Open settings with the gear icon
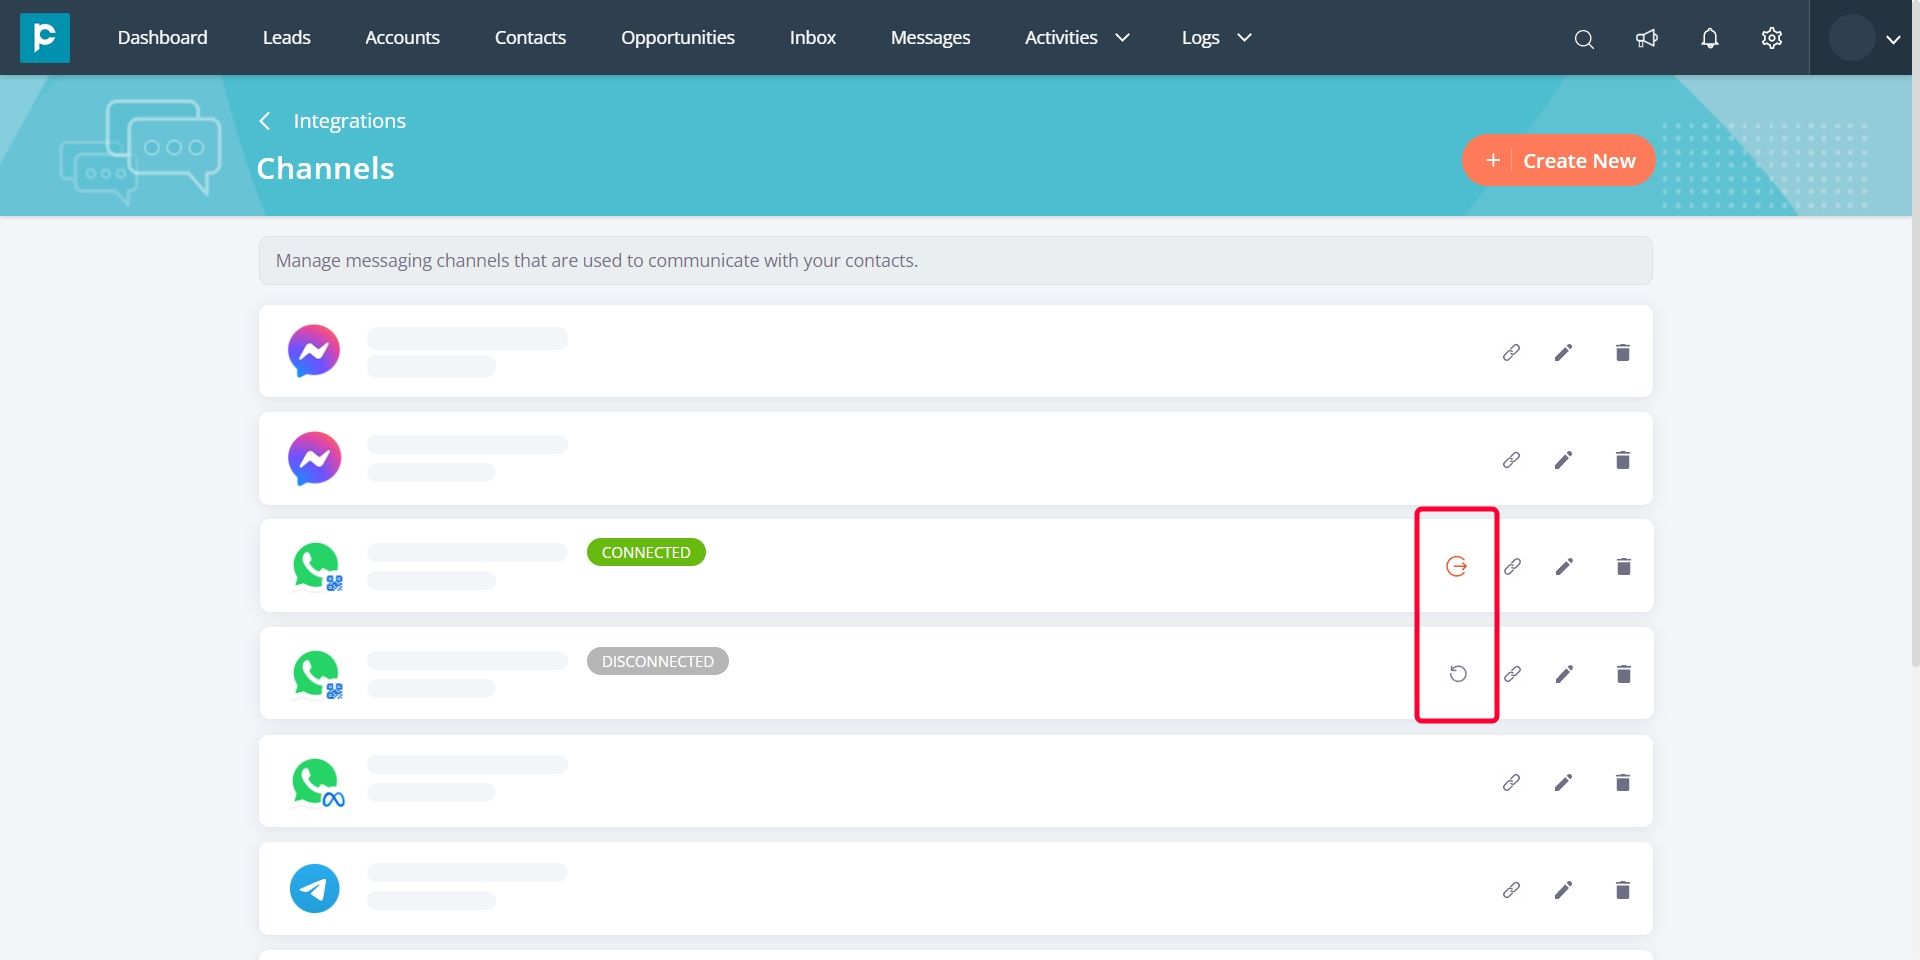 pyautogui.click(x=1771, y=38)
